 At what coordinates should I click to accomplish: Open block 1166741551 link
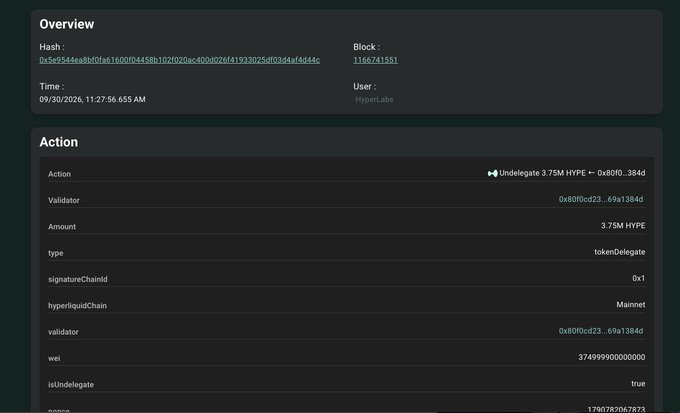(x=375, y=60)
